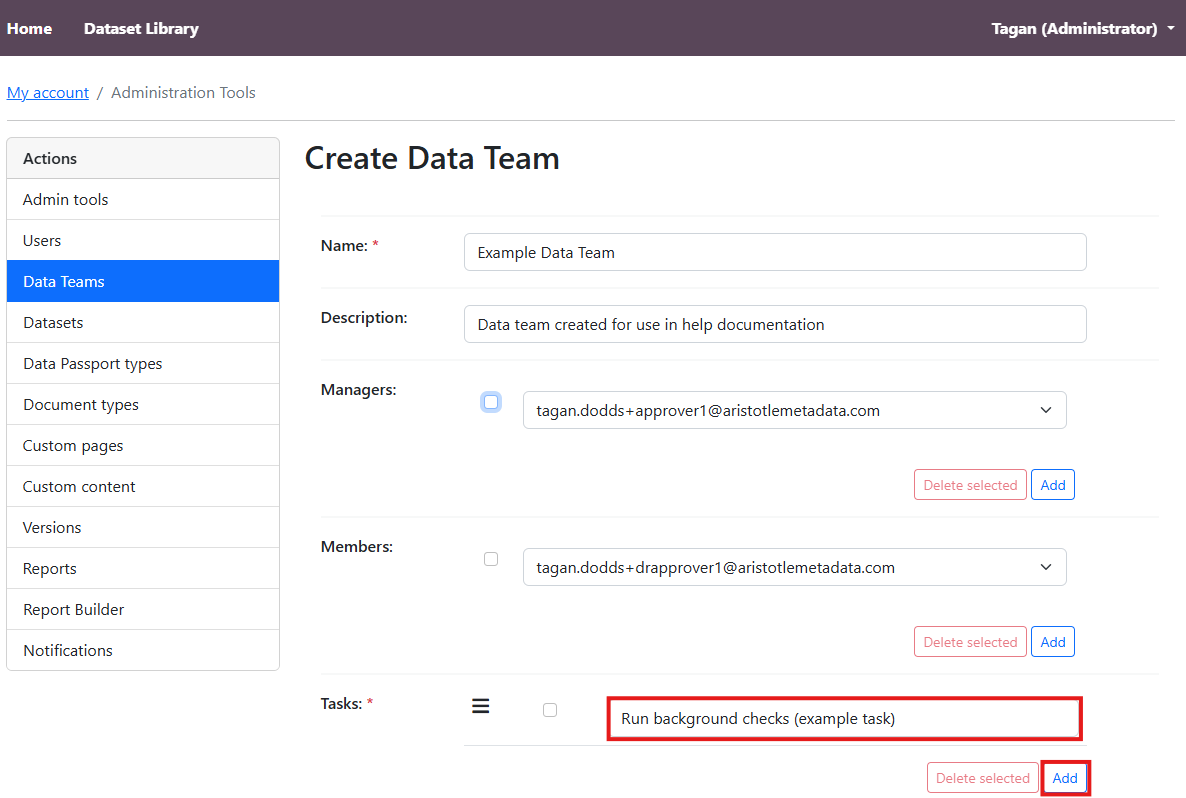
Task: Click the Tasks row drag handle icon
Action: pyautogui.click(x=481, y=707)
